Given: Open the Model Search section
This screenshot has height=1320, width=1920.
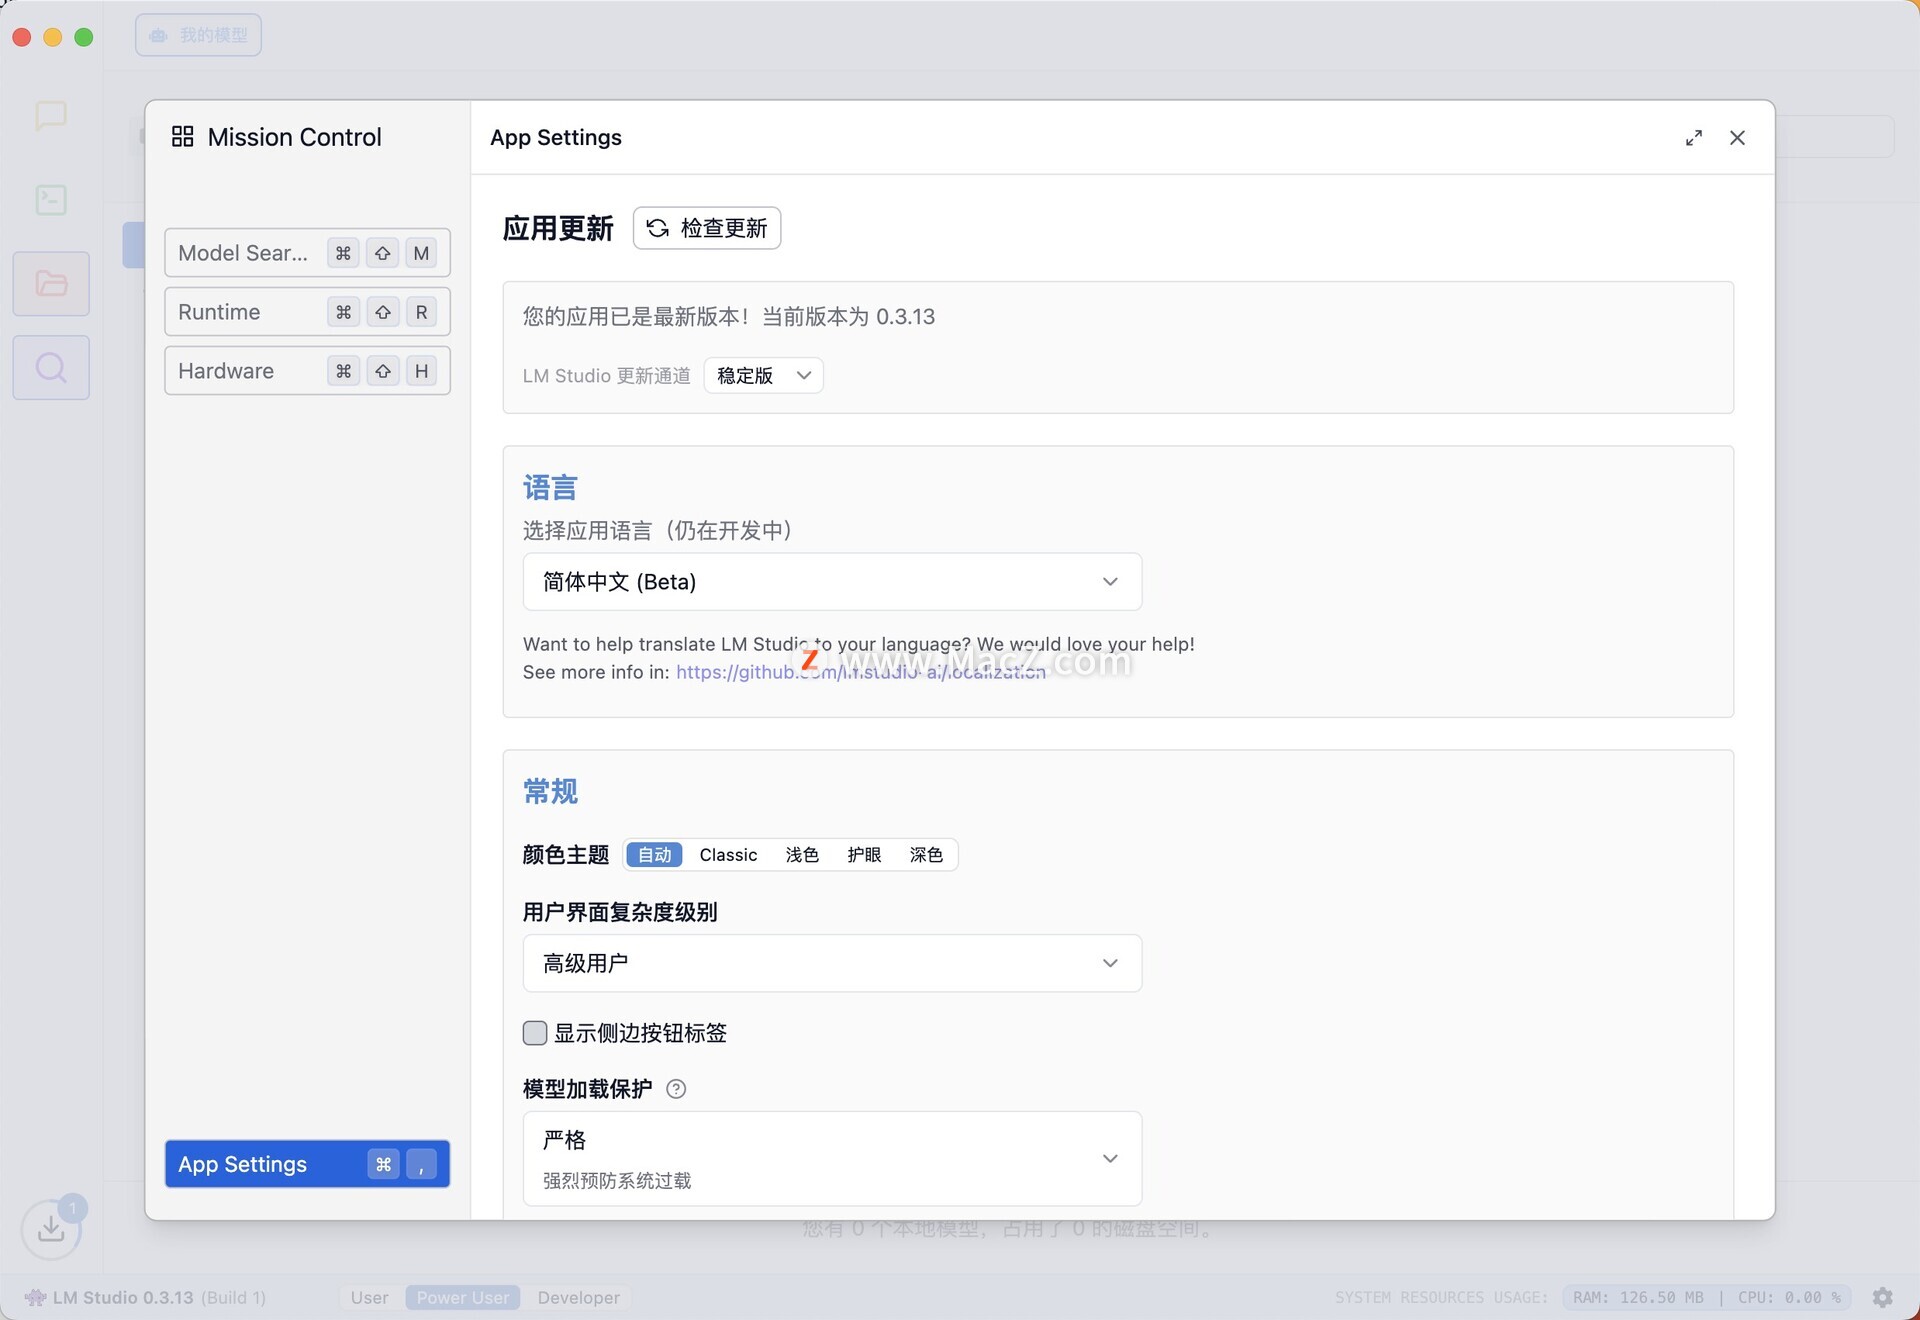Looking at the screenshot, I should coord(307,253).
